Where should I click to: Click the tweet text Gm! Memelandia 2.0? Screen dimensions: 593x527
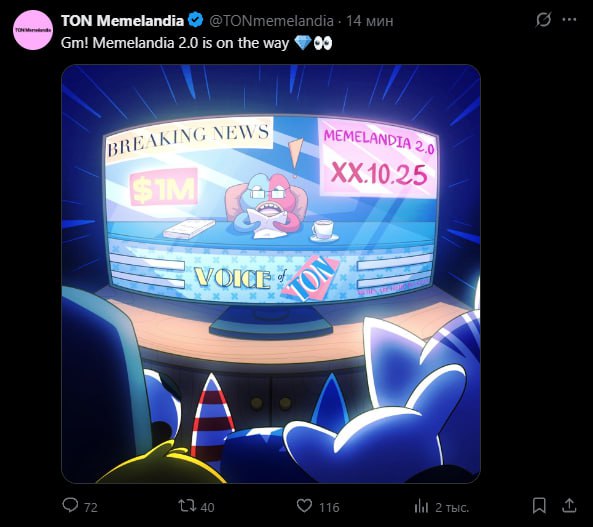(x=129, y=43)
